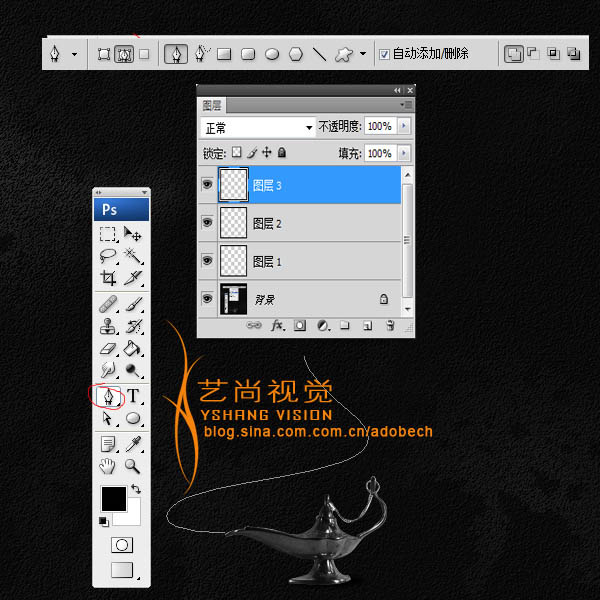Activate the Zoom magnifier tool
The width and height of the screenshot is (600, 600).
pos(132,466)
